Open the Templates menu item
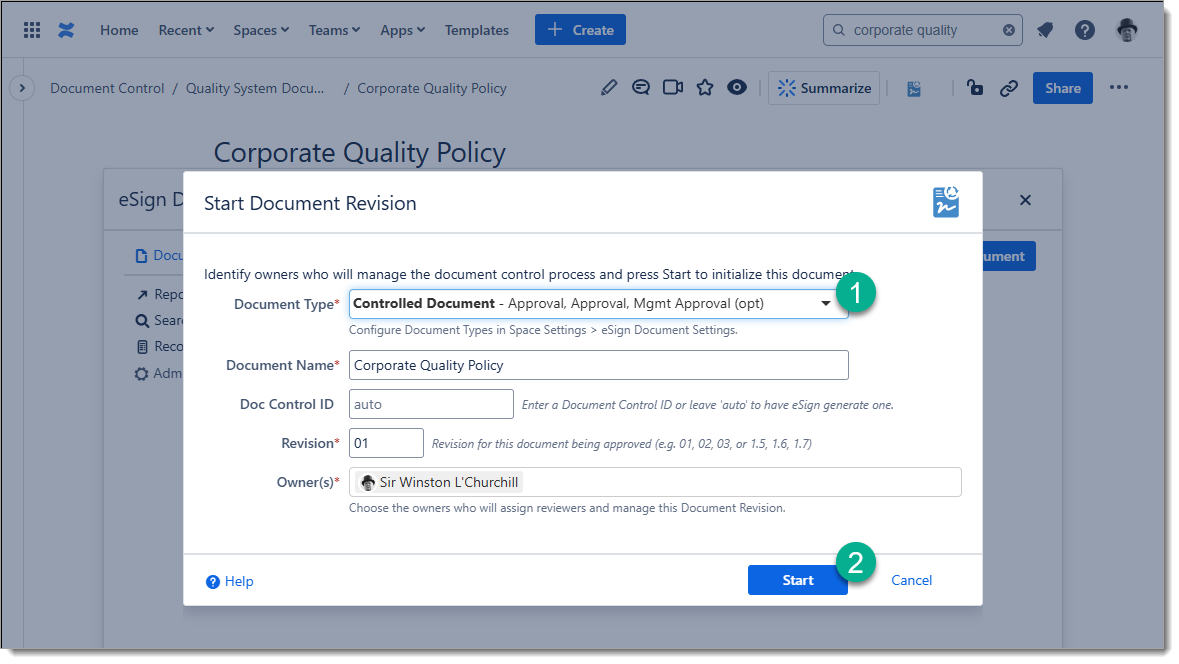This screenshot has height=664, width=1179. click(477, 30)
